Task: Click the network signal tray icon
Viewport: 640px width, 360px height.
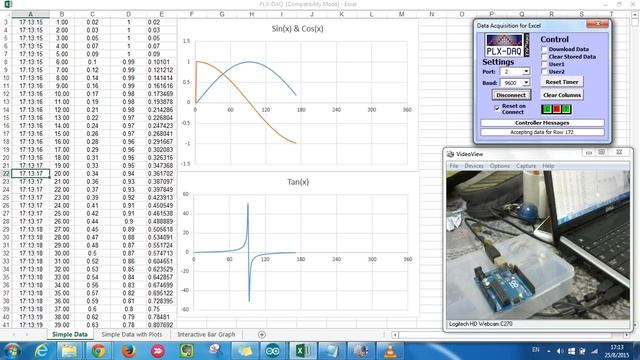Action: [x=594, y=351]
